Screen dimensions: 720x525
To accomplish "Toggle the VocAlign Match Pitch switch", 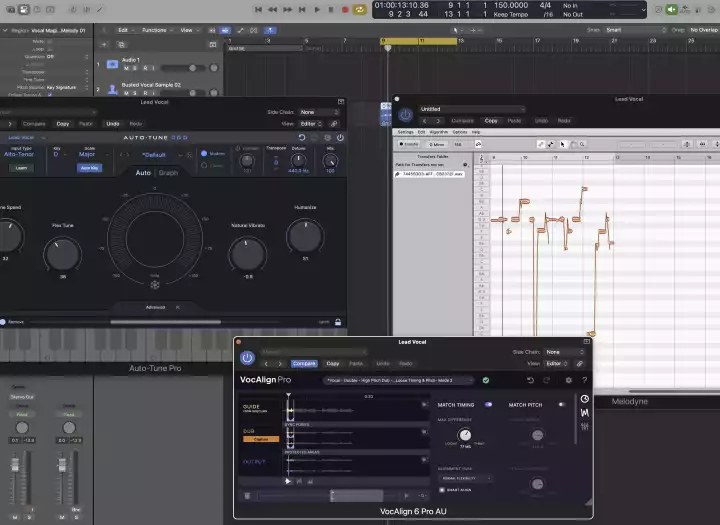I will [x=562, y=405].
